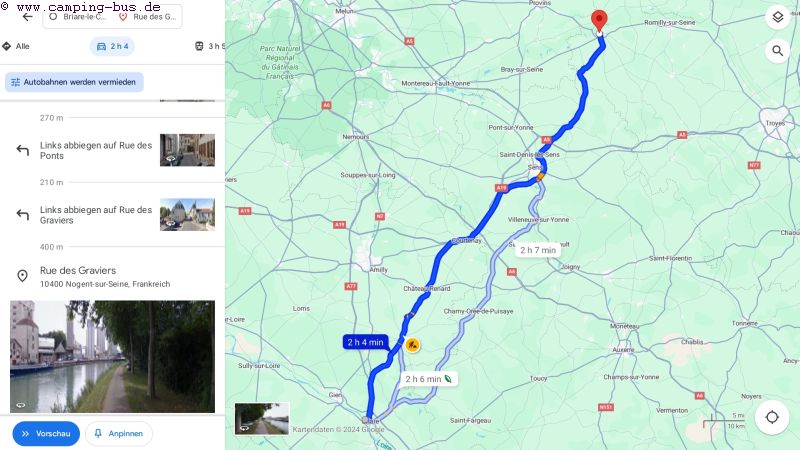800x450 pixels.
Task: Select the transit travel mode icon
Action: click(199, 46)
